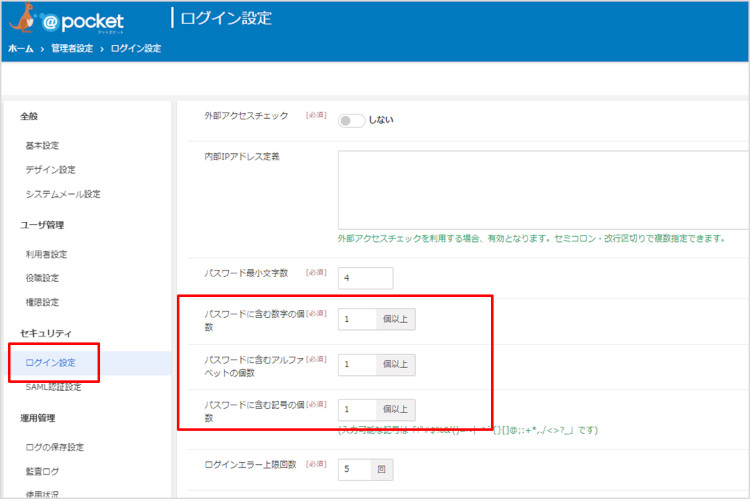This screenshot has height=499, width=750.
Task: Click the ユーザ管理 section heading
Action: (42, 225)
